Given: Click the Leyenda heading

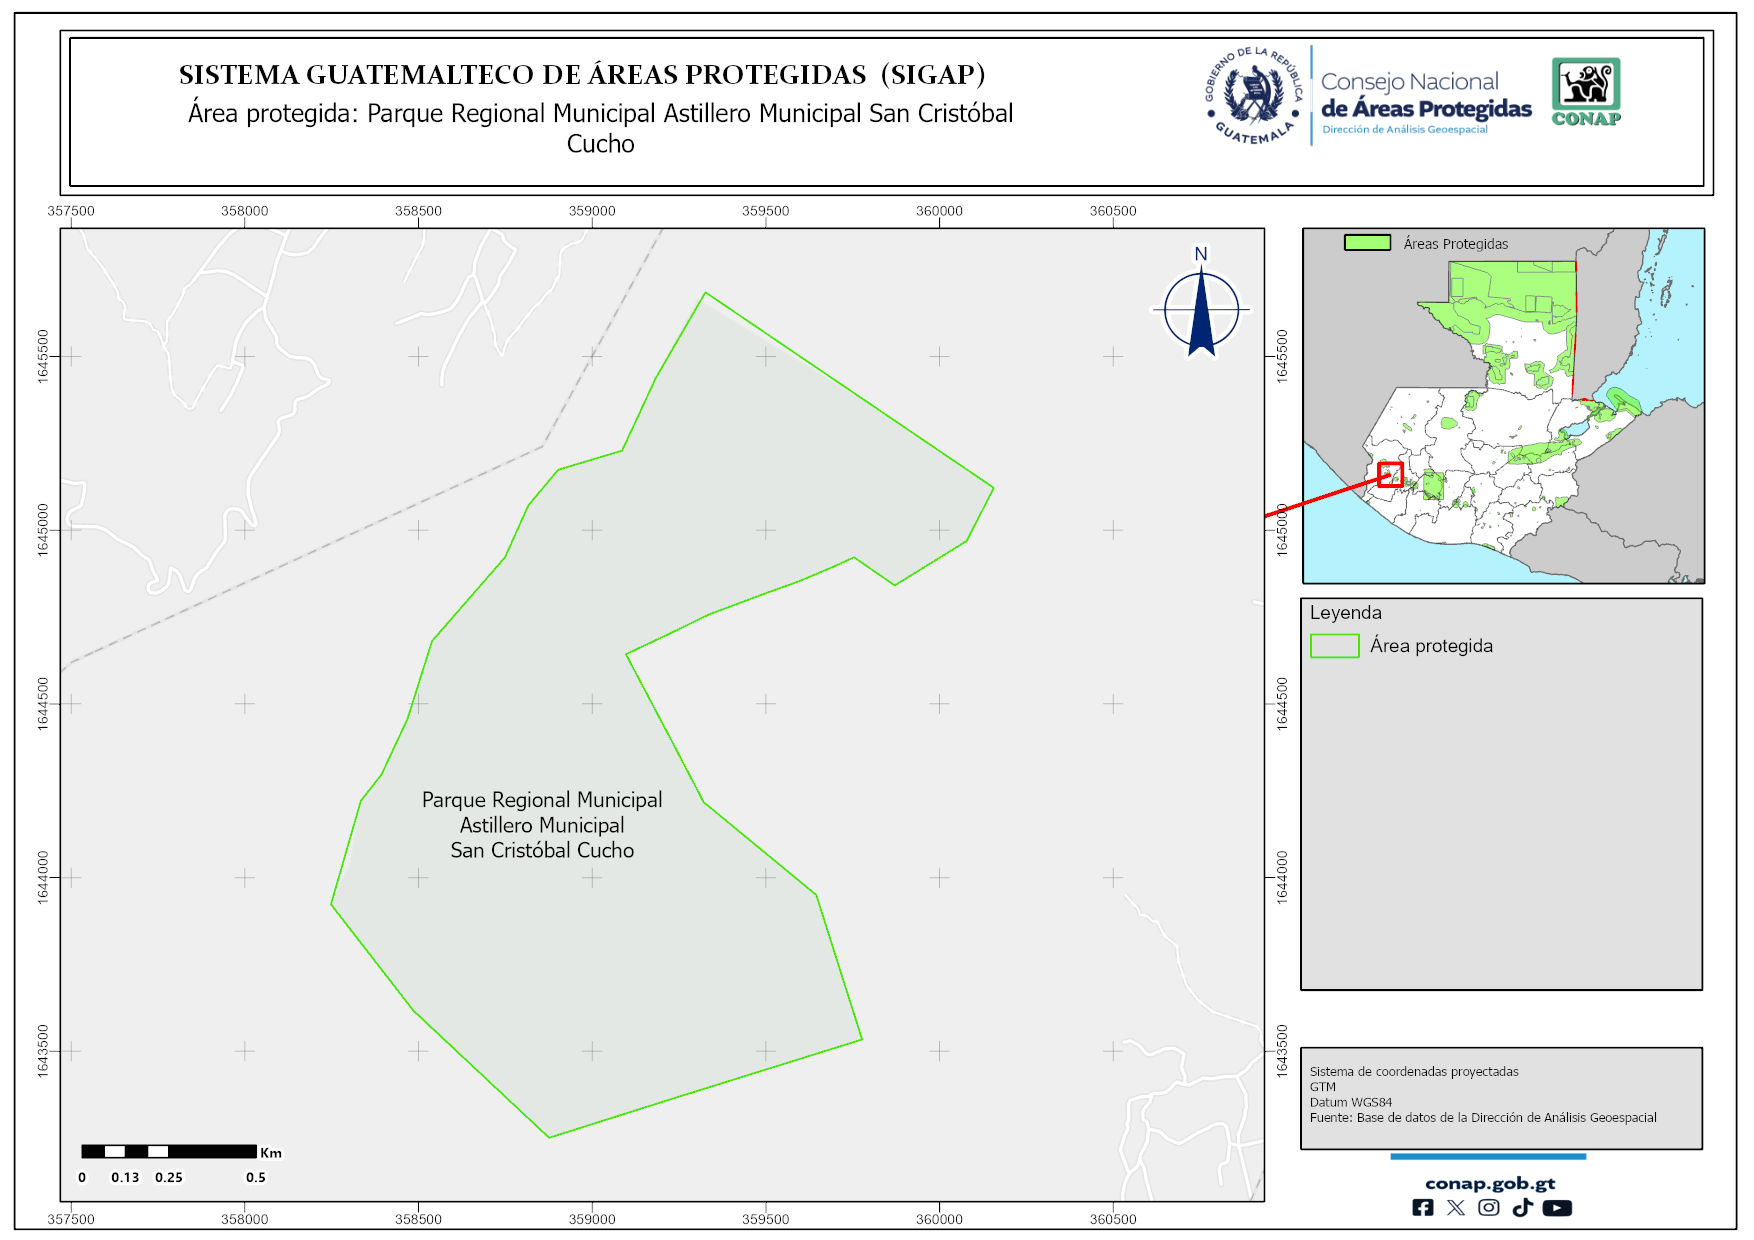Looking at the screenshot, I should coord(1345,613).
